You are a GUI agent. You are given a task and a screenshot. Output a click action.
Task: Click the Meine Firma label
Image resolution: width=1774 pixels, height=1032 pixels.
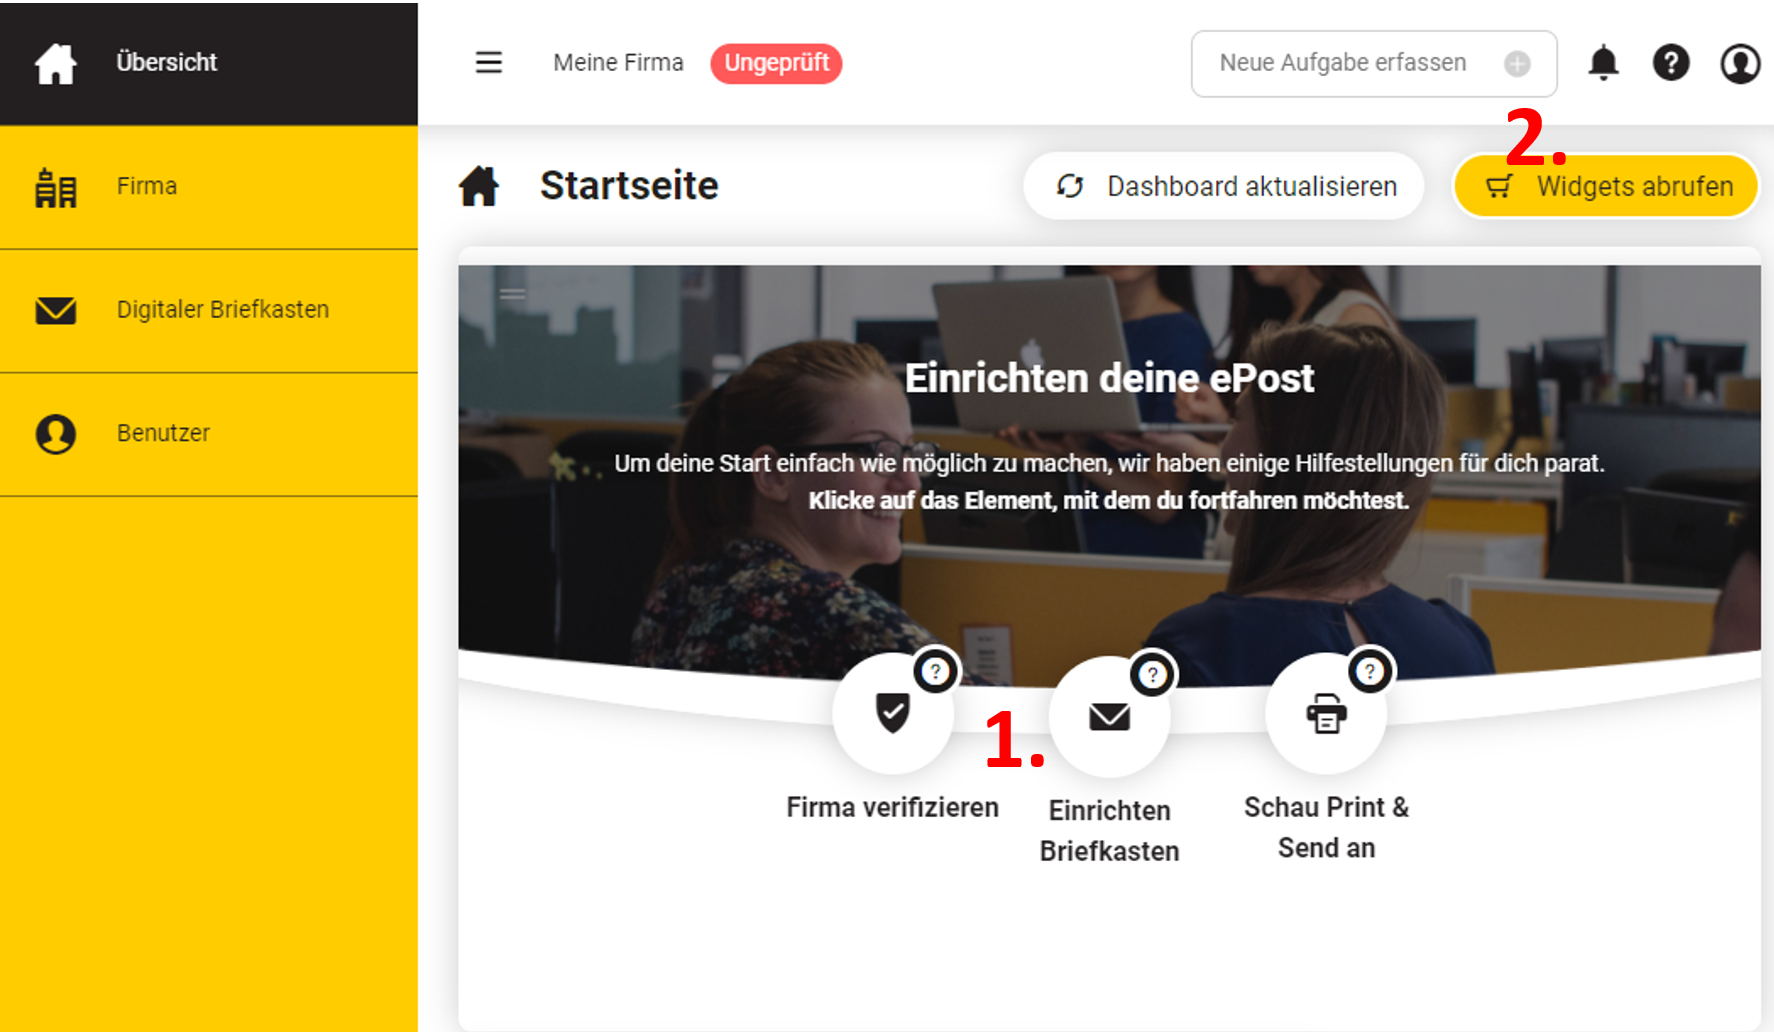[618, 63]
